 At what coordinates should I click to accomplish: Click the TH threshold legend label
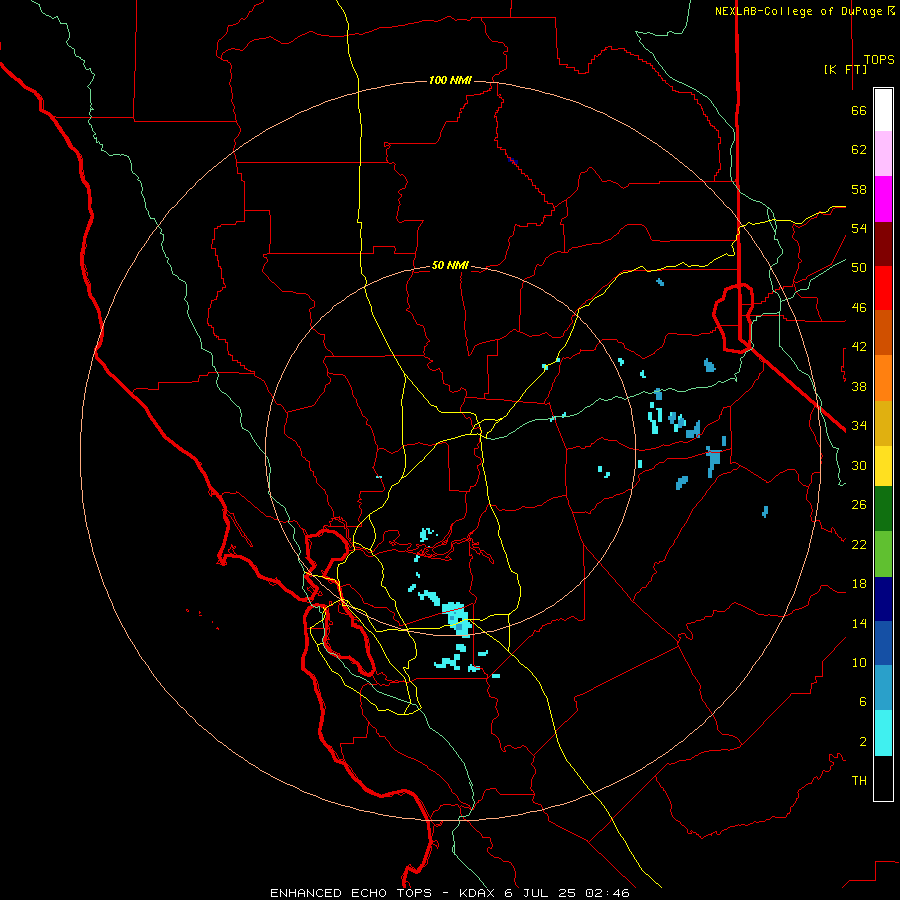[x=859, y=781]
